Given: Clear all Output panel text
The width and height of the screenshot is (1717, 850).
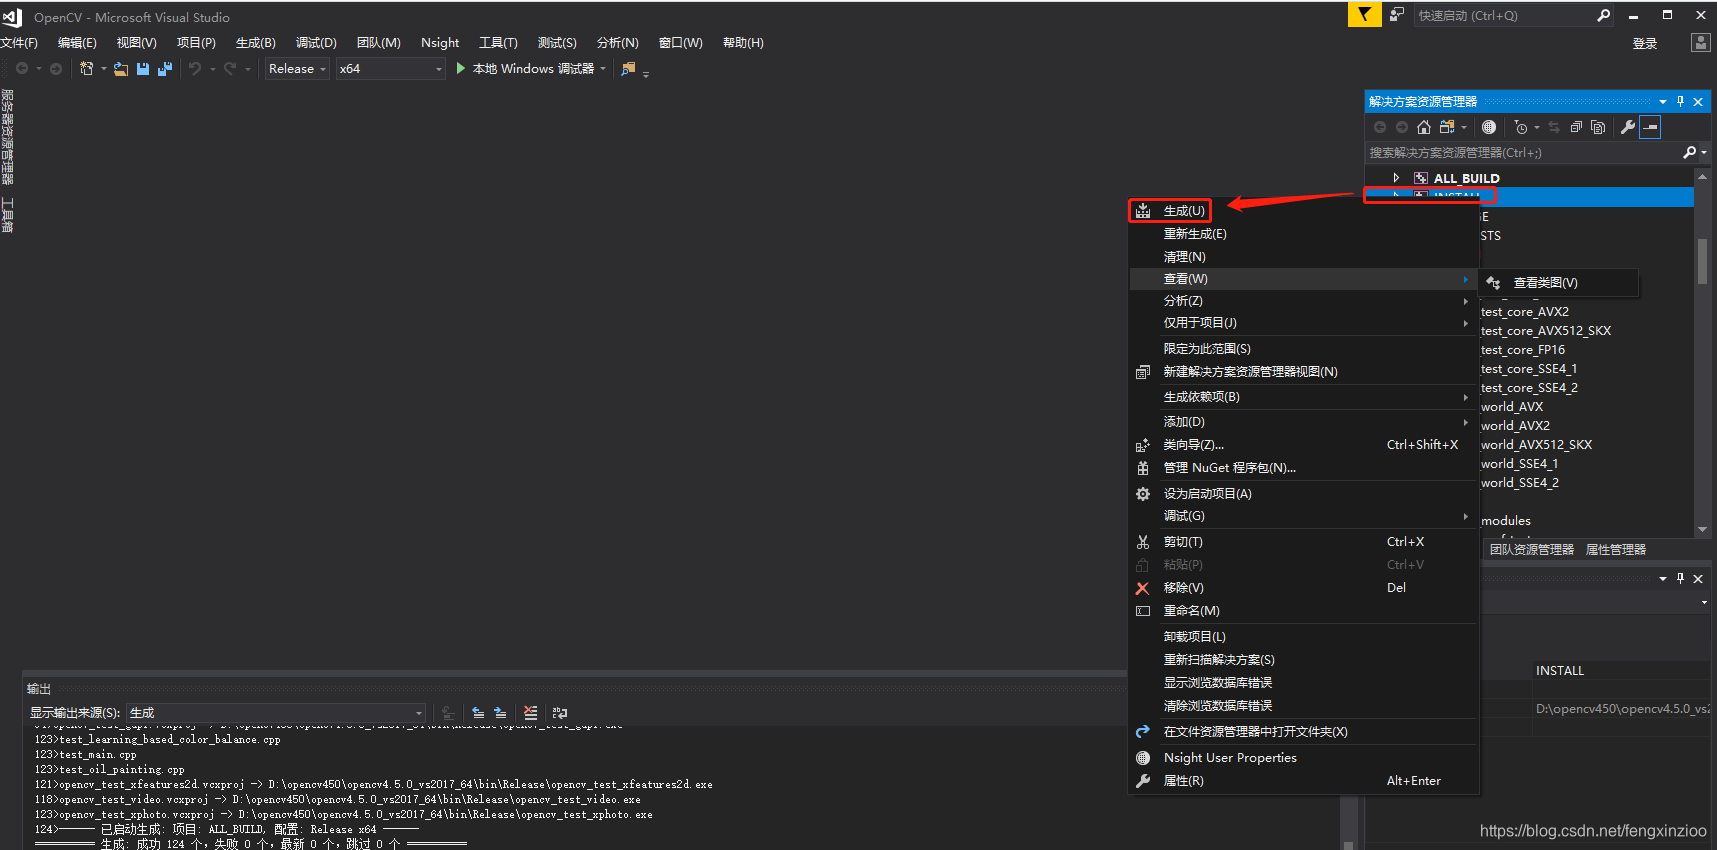Looking at the screenshot, I should [x=530, y=713].
